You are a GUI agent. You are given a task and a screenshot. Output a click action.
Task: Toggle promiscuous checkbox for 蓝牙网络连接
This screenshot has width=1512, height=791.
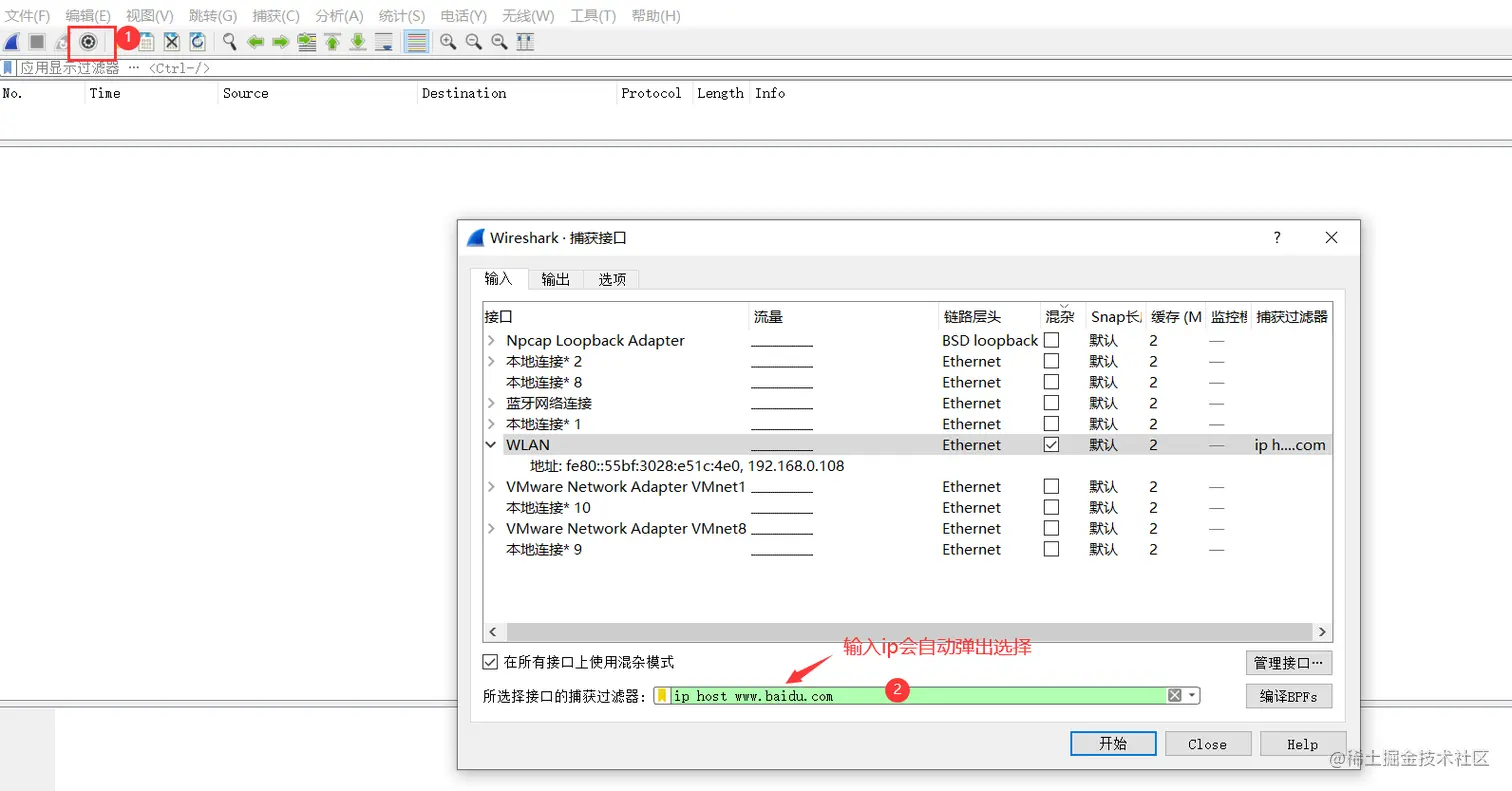(1051, 403)
